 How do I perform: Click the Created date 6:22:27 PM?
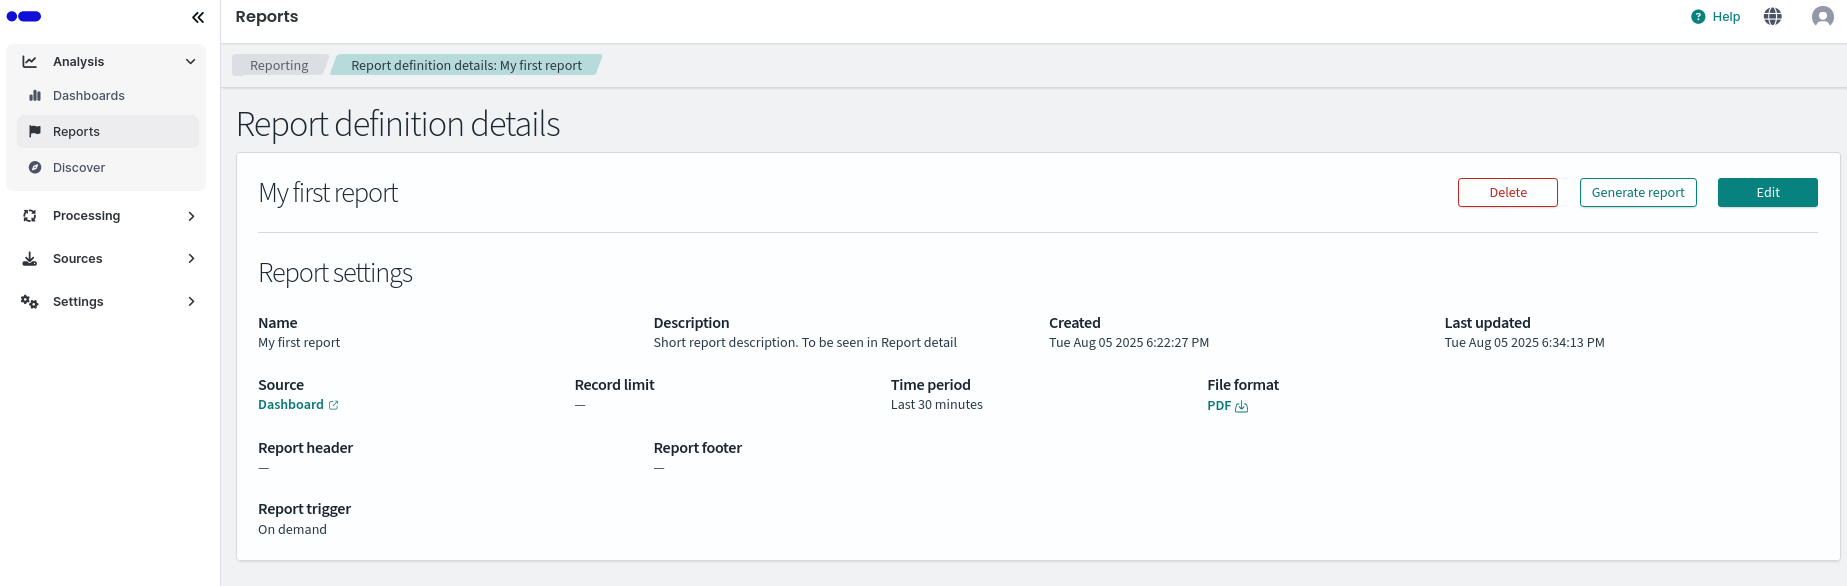[1129, 343]
